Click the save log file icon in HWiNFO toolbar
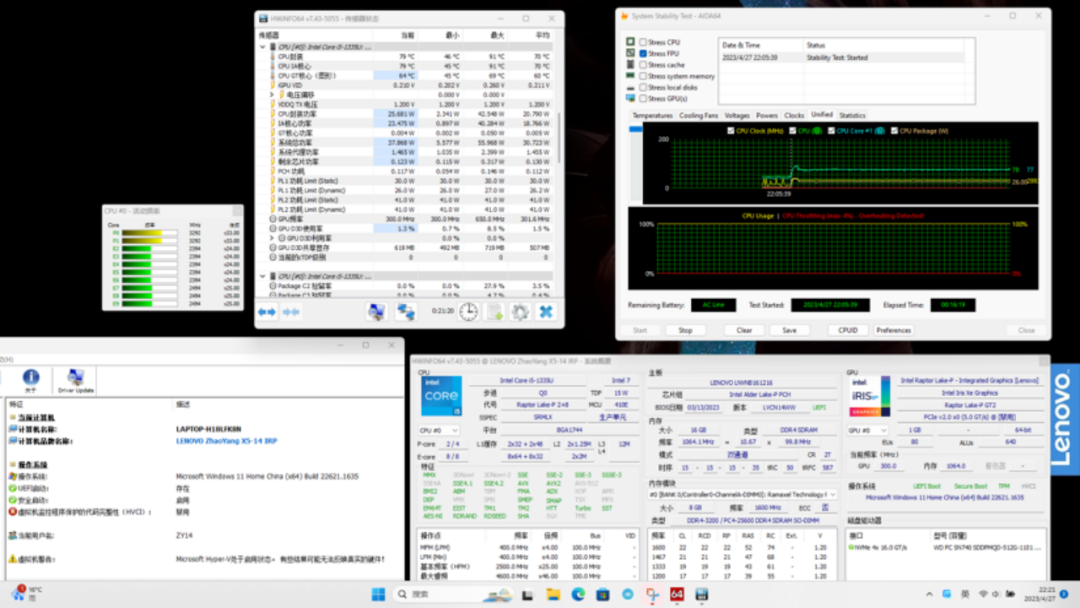Image resolution: width=1080 pixels, height=608 pixels. [x=495, y=312]
